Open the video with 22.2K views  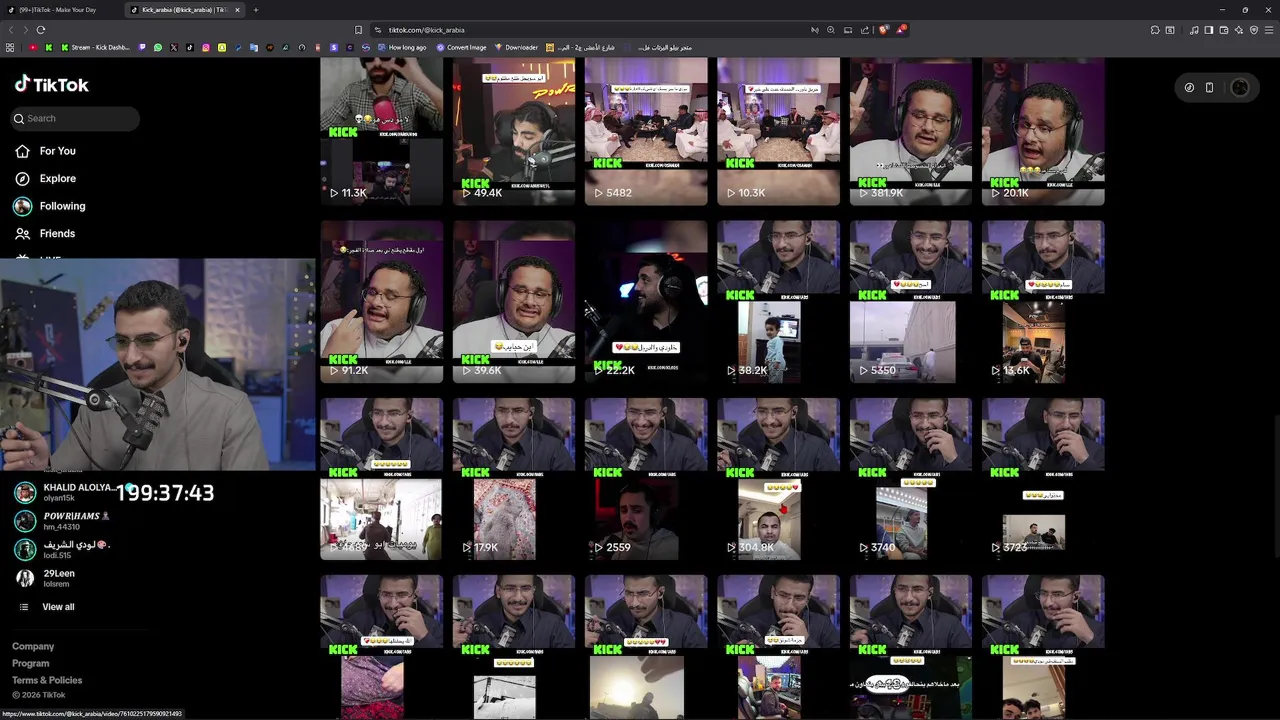coord(646,302)
